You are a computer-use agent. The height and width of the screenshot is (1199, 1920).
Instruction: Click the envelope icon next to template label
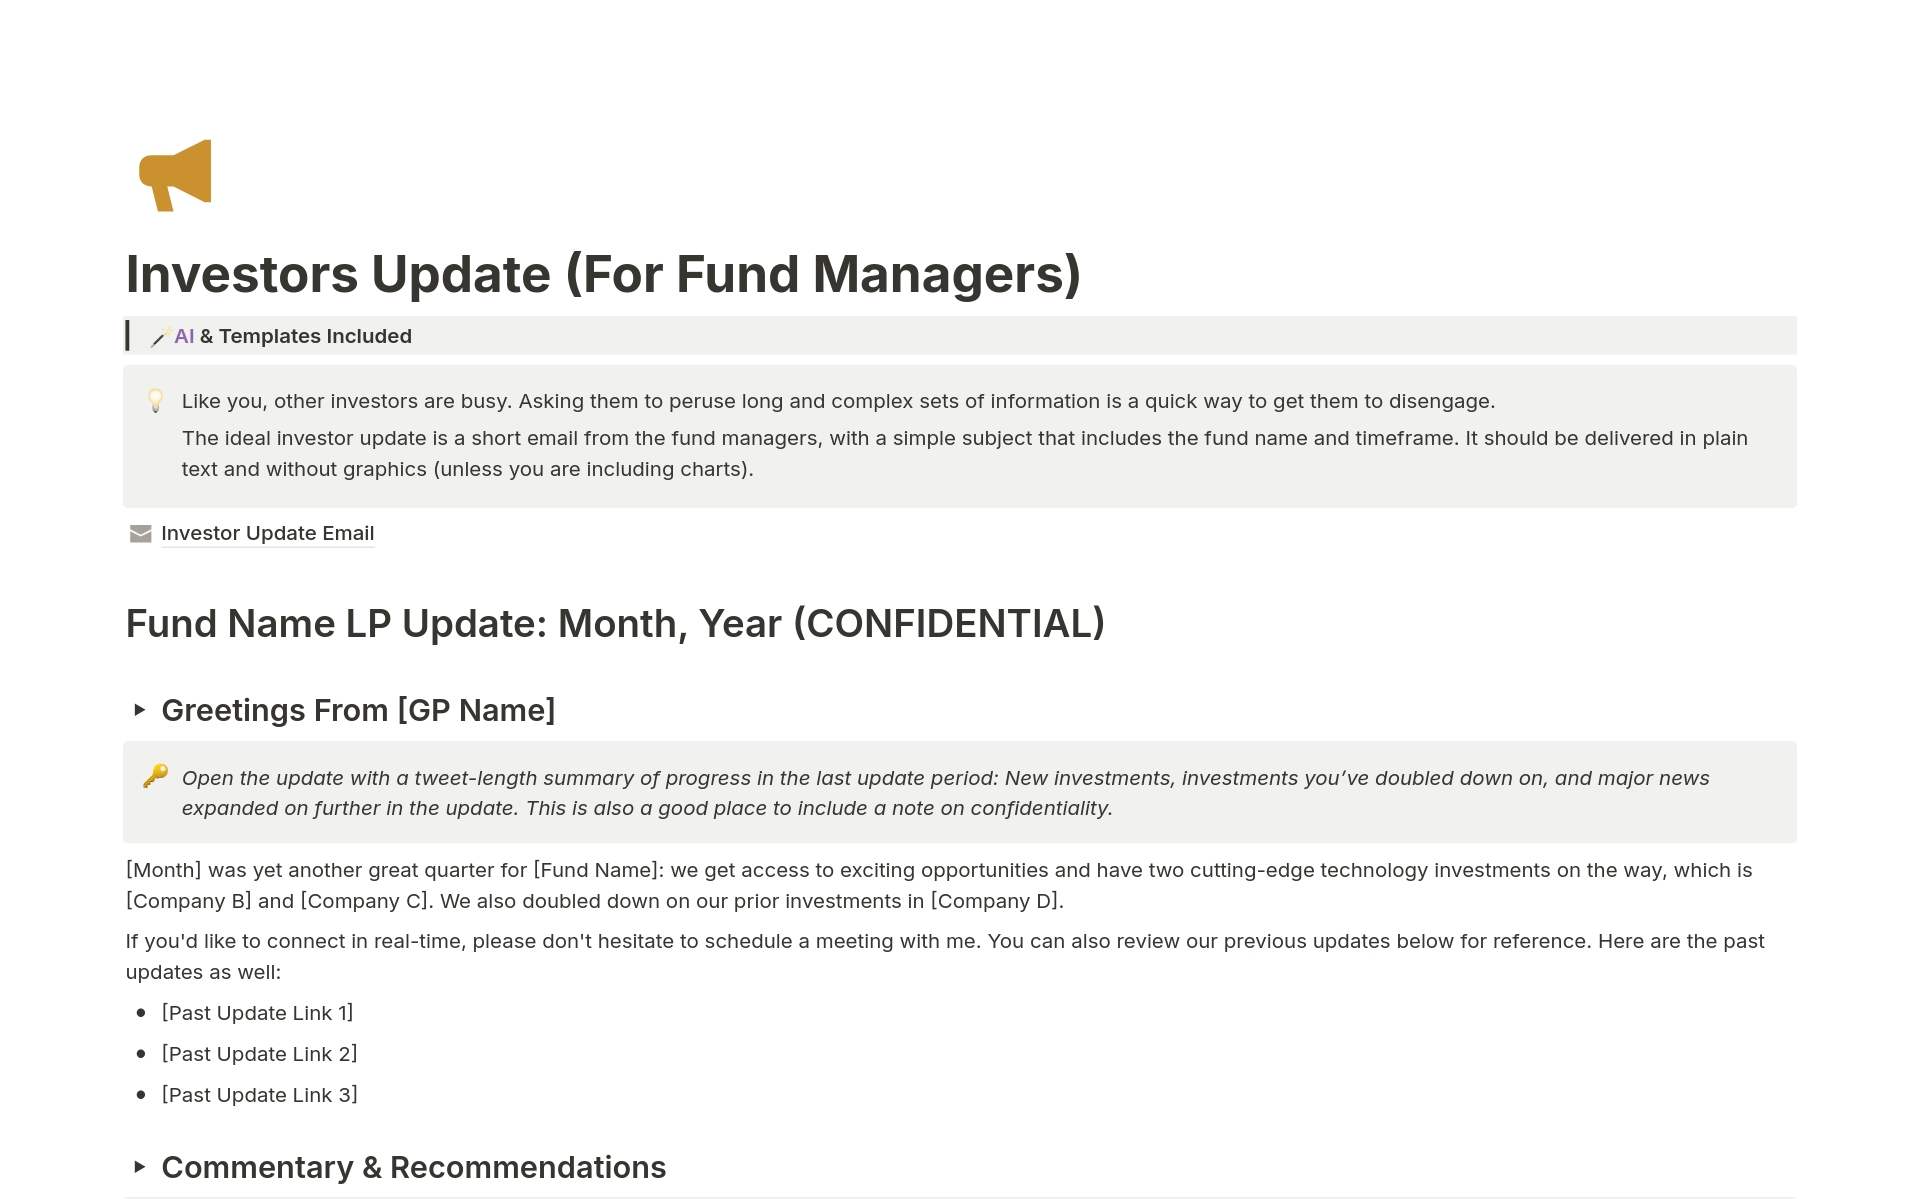[138, 532]
